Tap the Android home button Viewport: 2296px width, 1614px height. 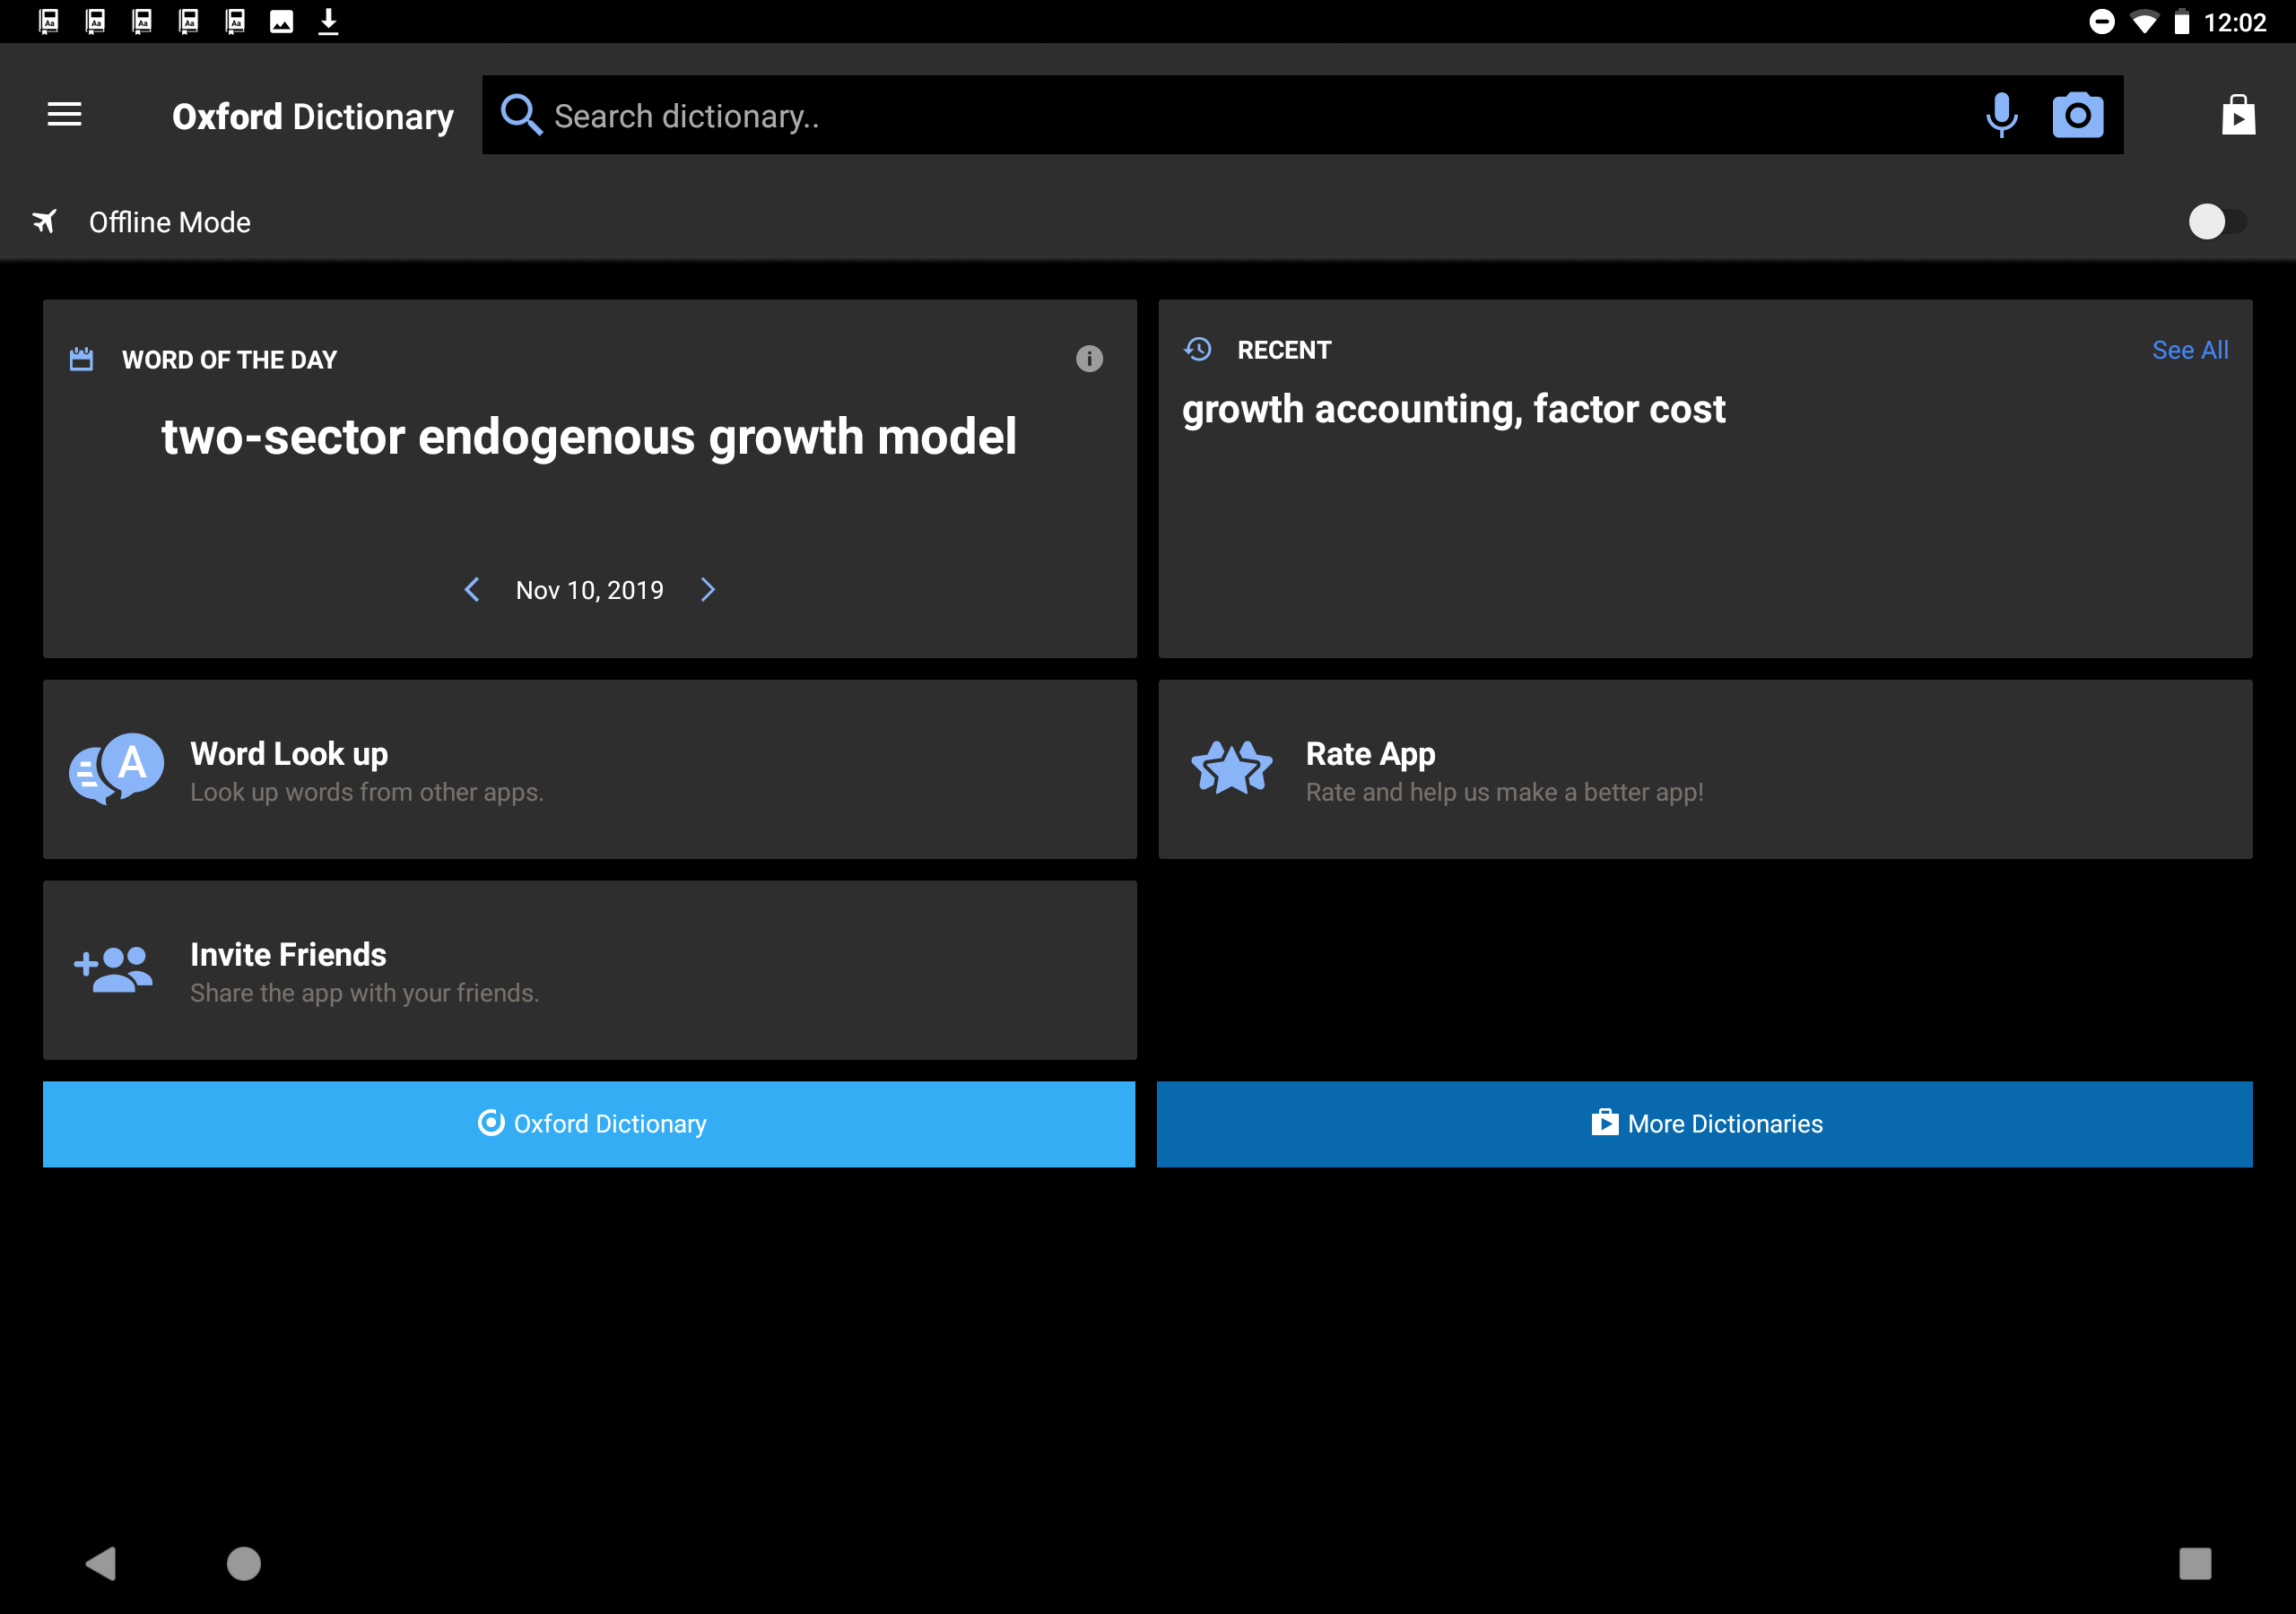click(244, 1563)
